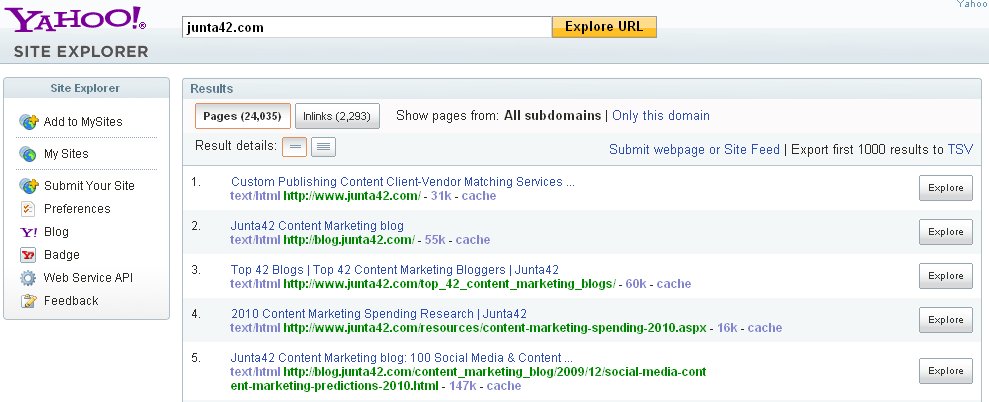The height and width of the screenshot is (402, 989).
Task: Open Top 42 Blogs result title
Action: (x=394, y=270)
